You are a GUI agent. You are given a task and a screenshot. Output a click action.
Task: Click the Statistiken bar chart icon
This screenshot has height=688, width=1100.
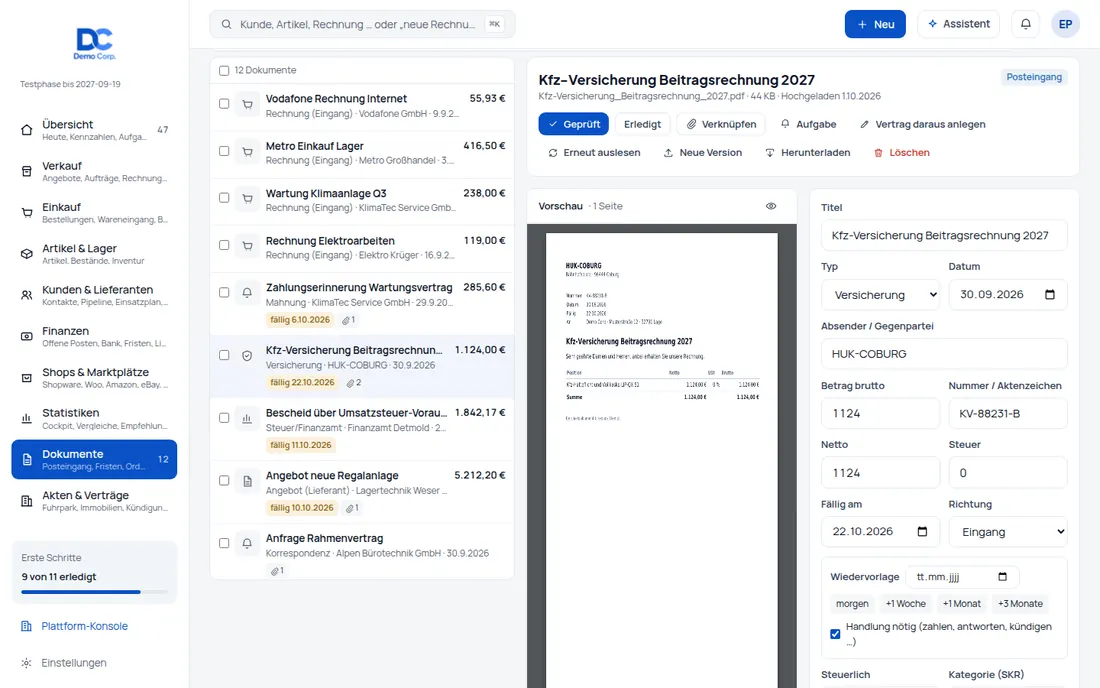coord(27,419)
